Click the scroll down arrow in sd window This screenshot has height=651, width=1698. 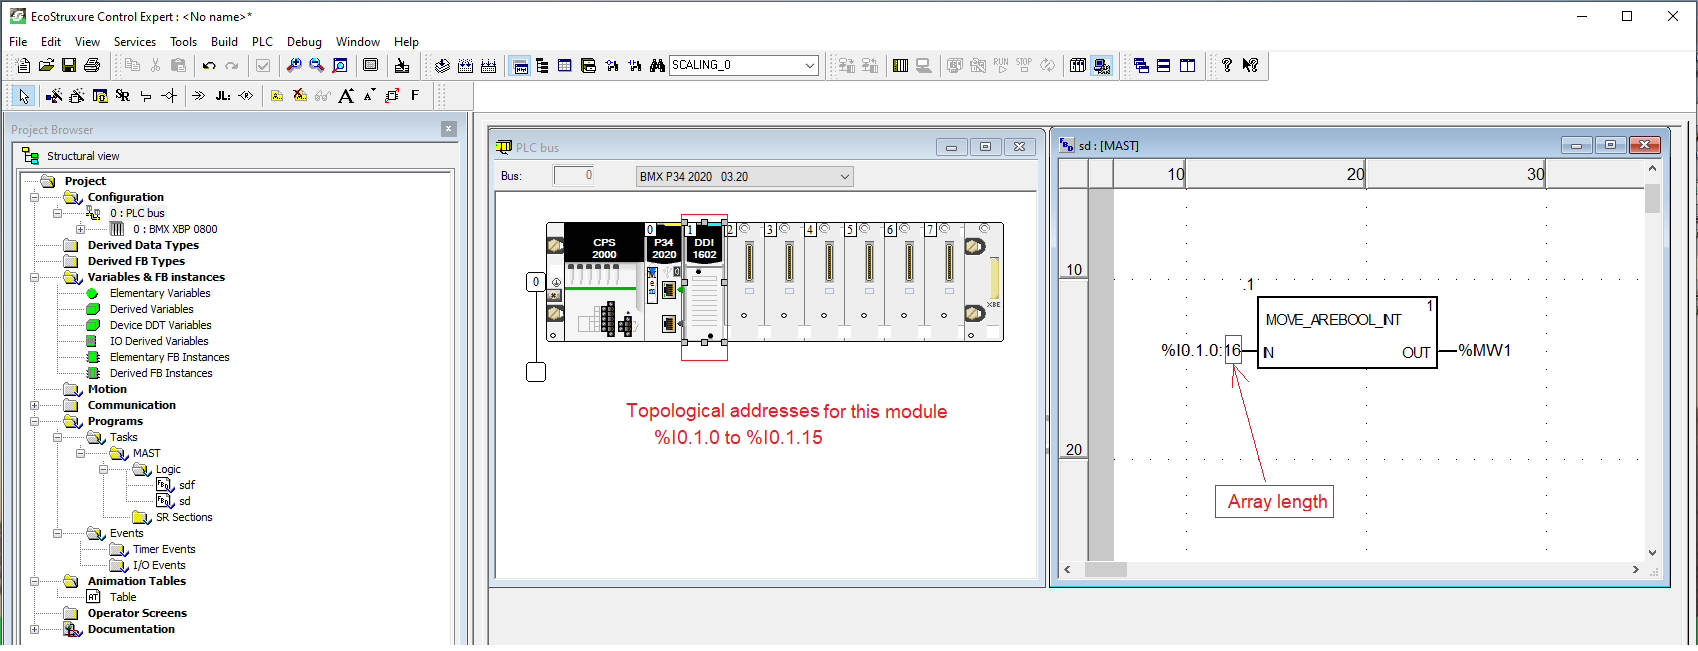tap(1652, 553)
